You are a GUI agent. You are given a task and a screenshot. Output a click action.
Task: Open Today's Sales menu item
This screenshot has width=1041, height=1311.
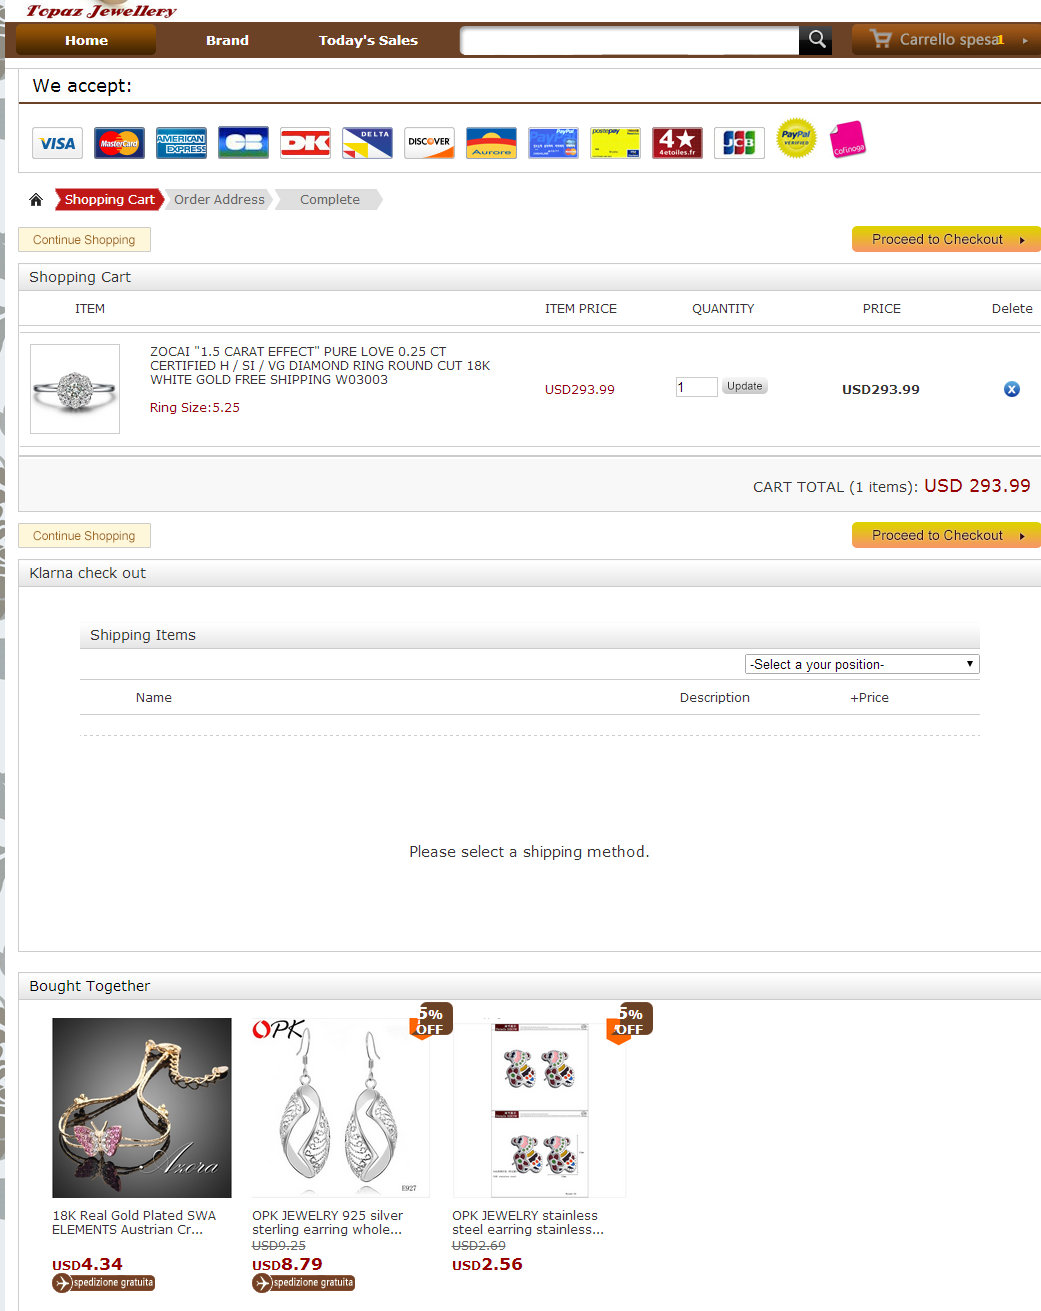pos(368,41)
